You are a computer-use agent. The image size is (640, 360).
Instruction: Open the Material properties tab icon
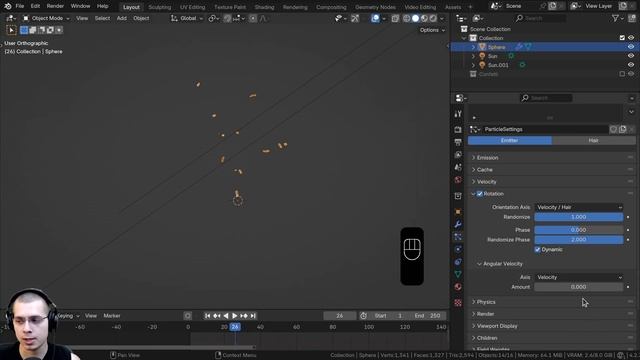pos(458,287)
